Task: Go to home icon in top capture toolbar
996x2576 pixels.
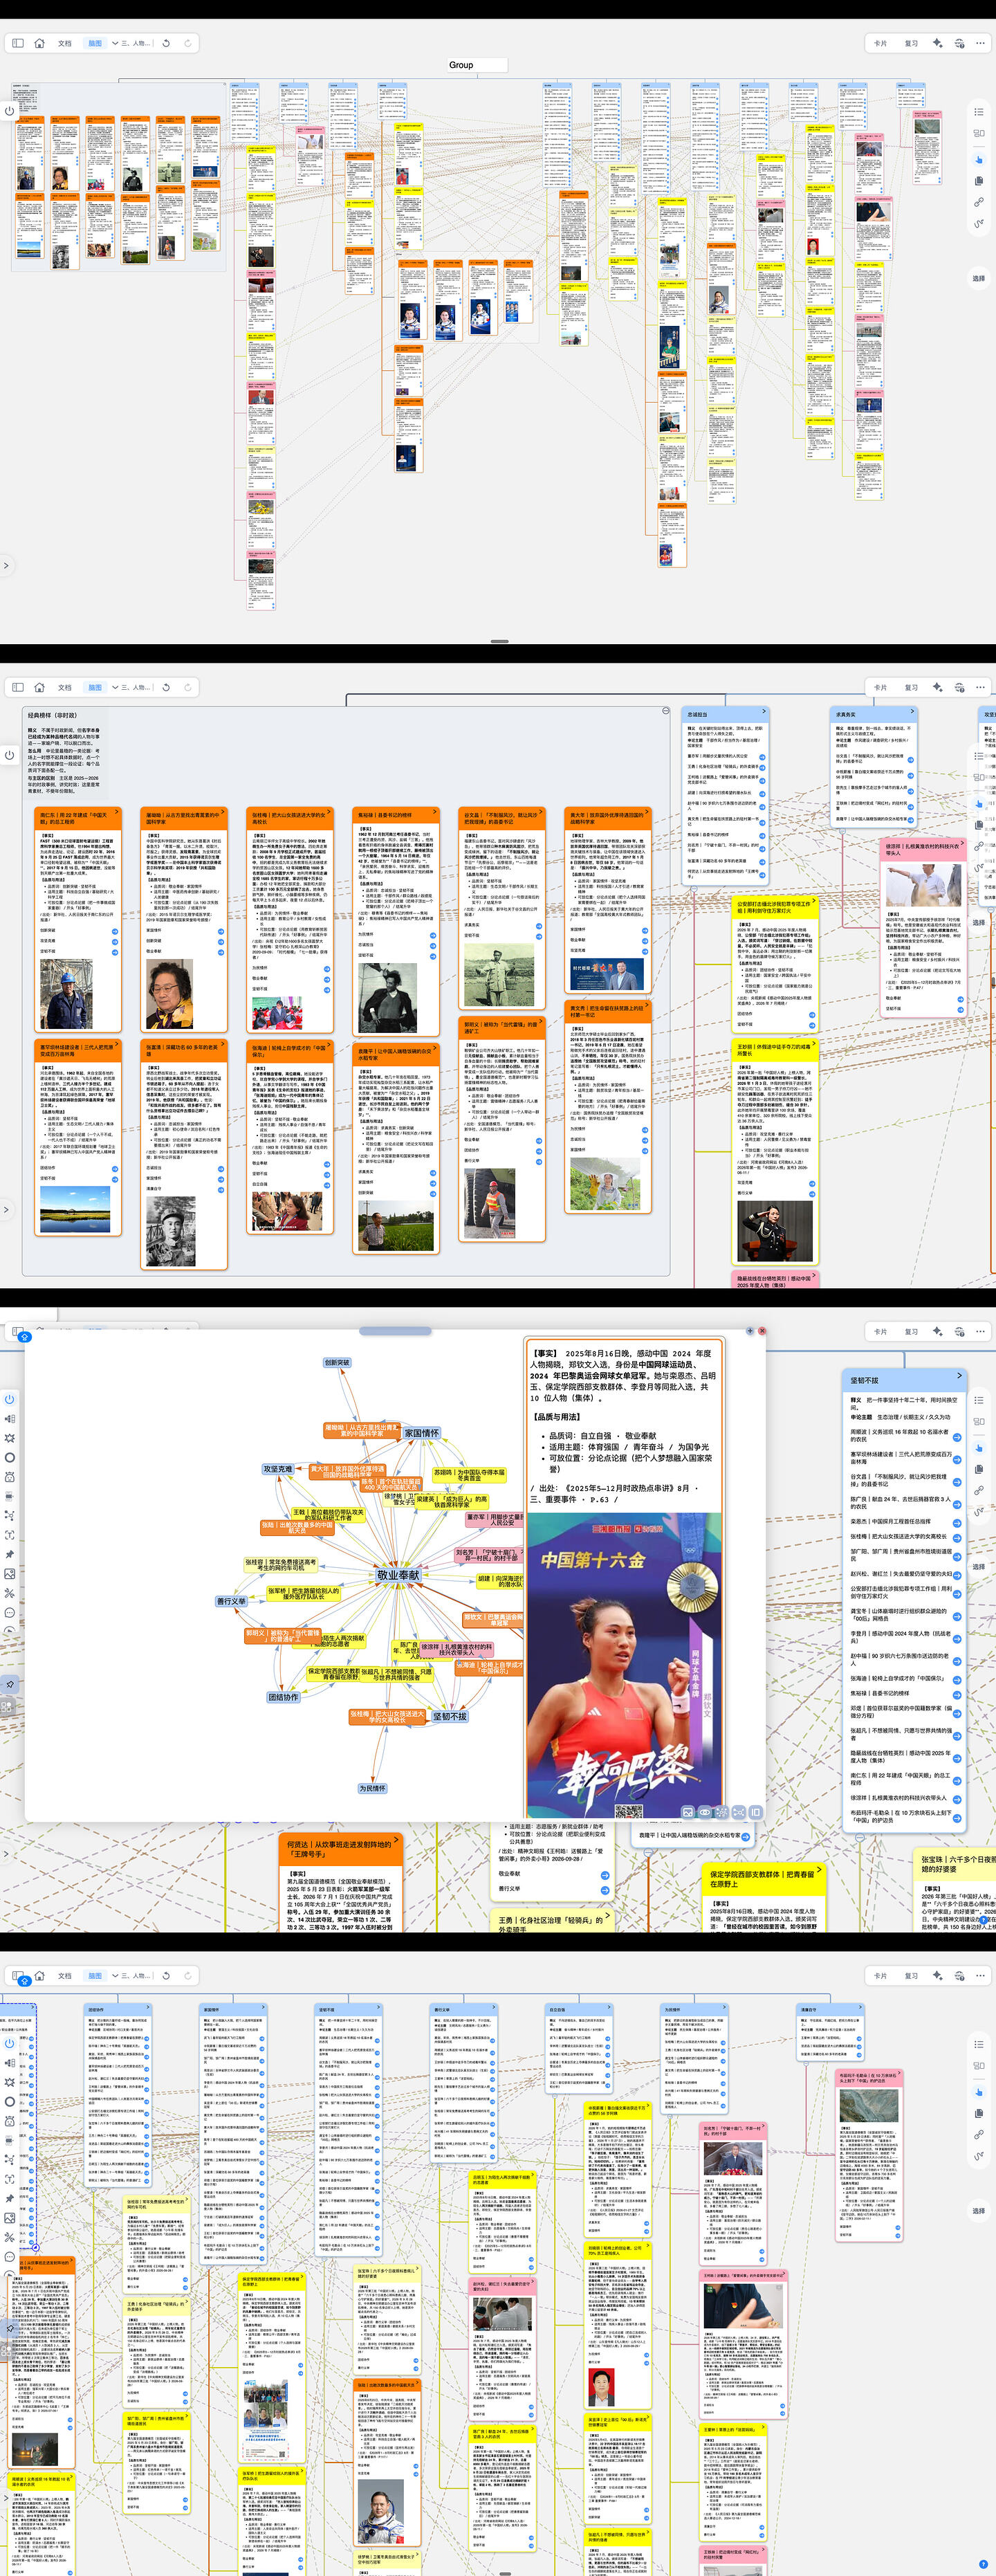Action: tap(40, 43)
